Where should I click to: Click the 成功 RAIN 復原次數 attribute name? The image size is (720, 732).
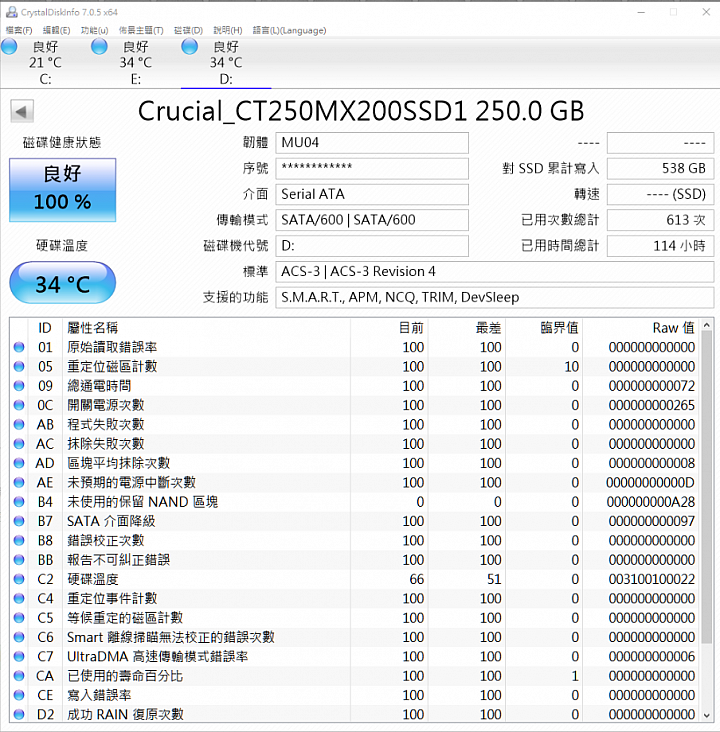125,714
